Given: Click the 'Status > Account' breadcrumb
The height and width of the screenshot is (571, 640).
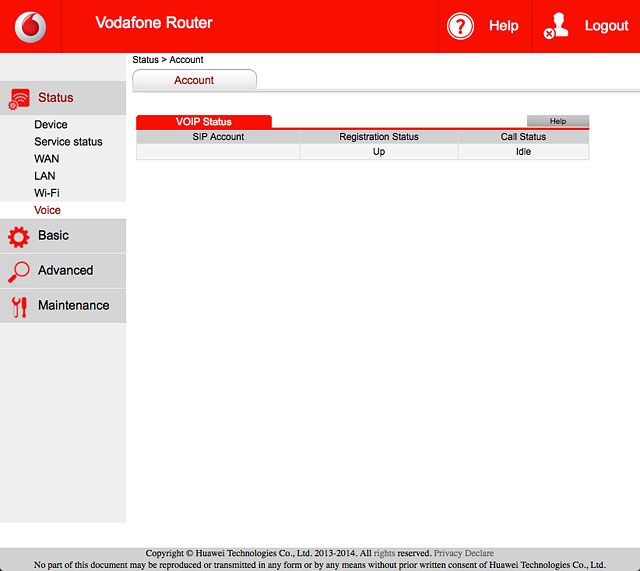Looking at the screenshot, I should click(x=168, y=60).
